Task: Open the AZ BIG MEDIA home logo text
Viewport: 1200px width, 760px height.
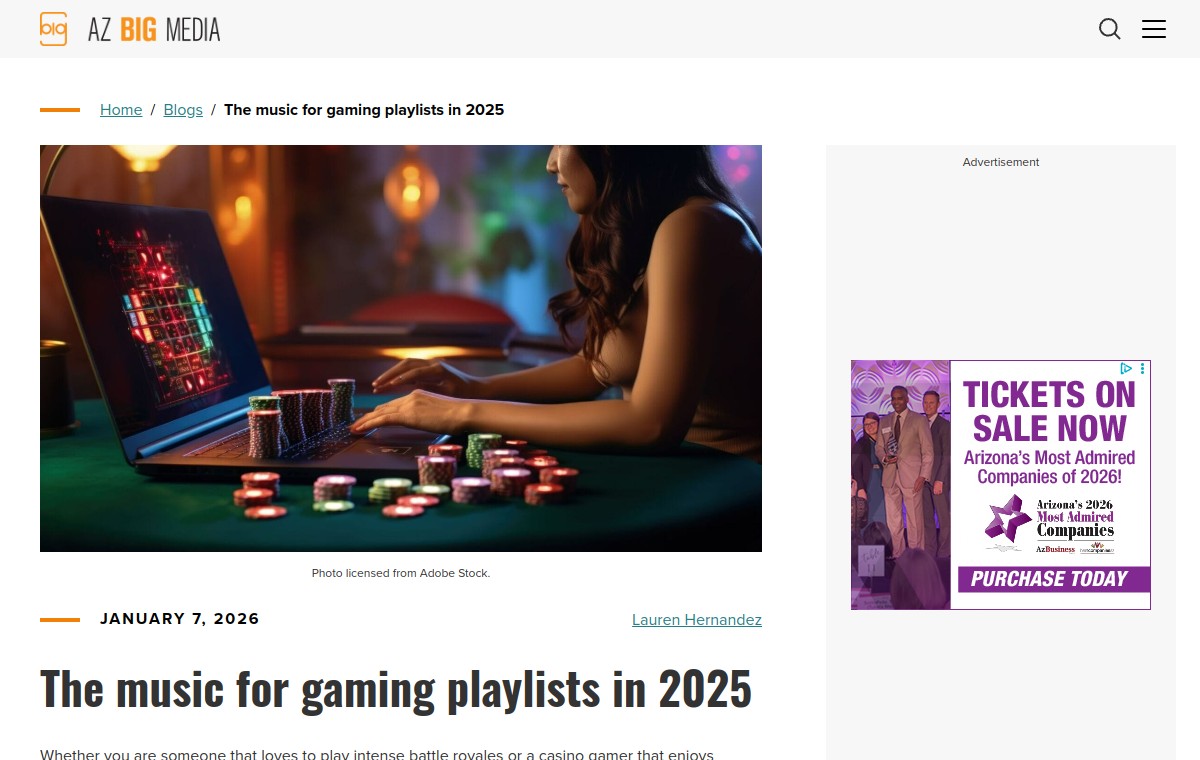Action: click(154, 30)
